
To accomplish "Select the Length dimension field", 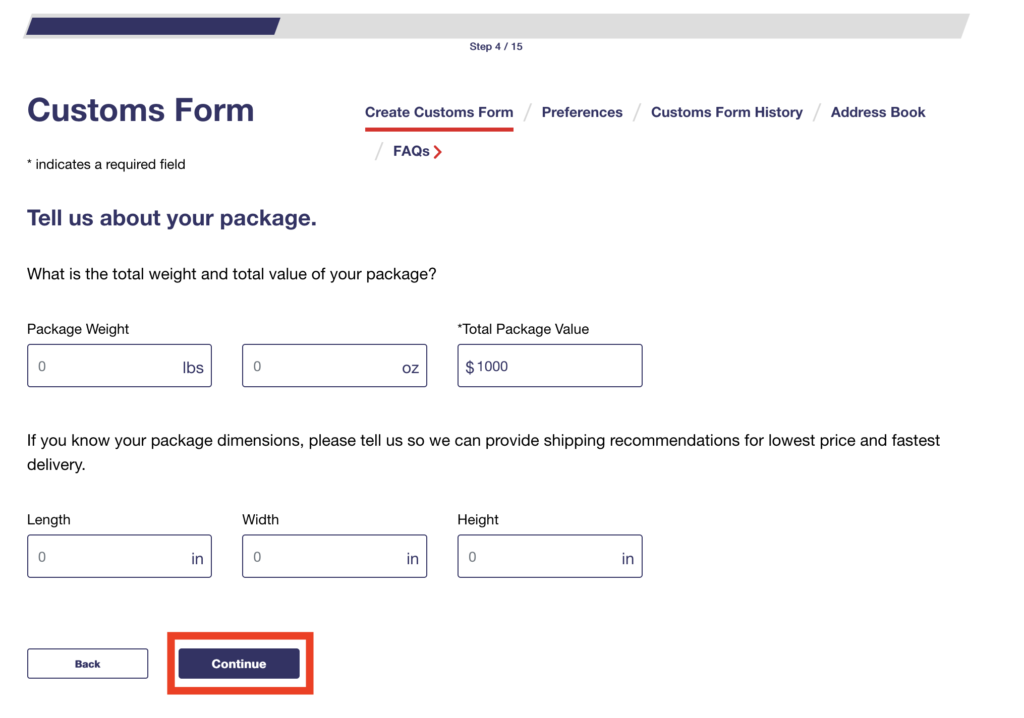I will [105, 557].
